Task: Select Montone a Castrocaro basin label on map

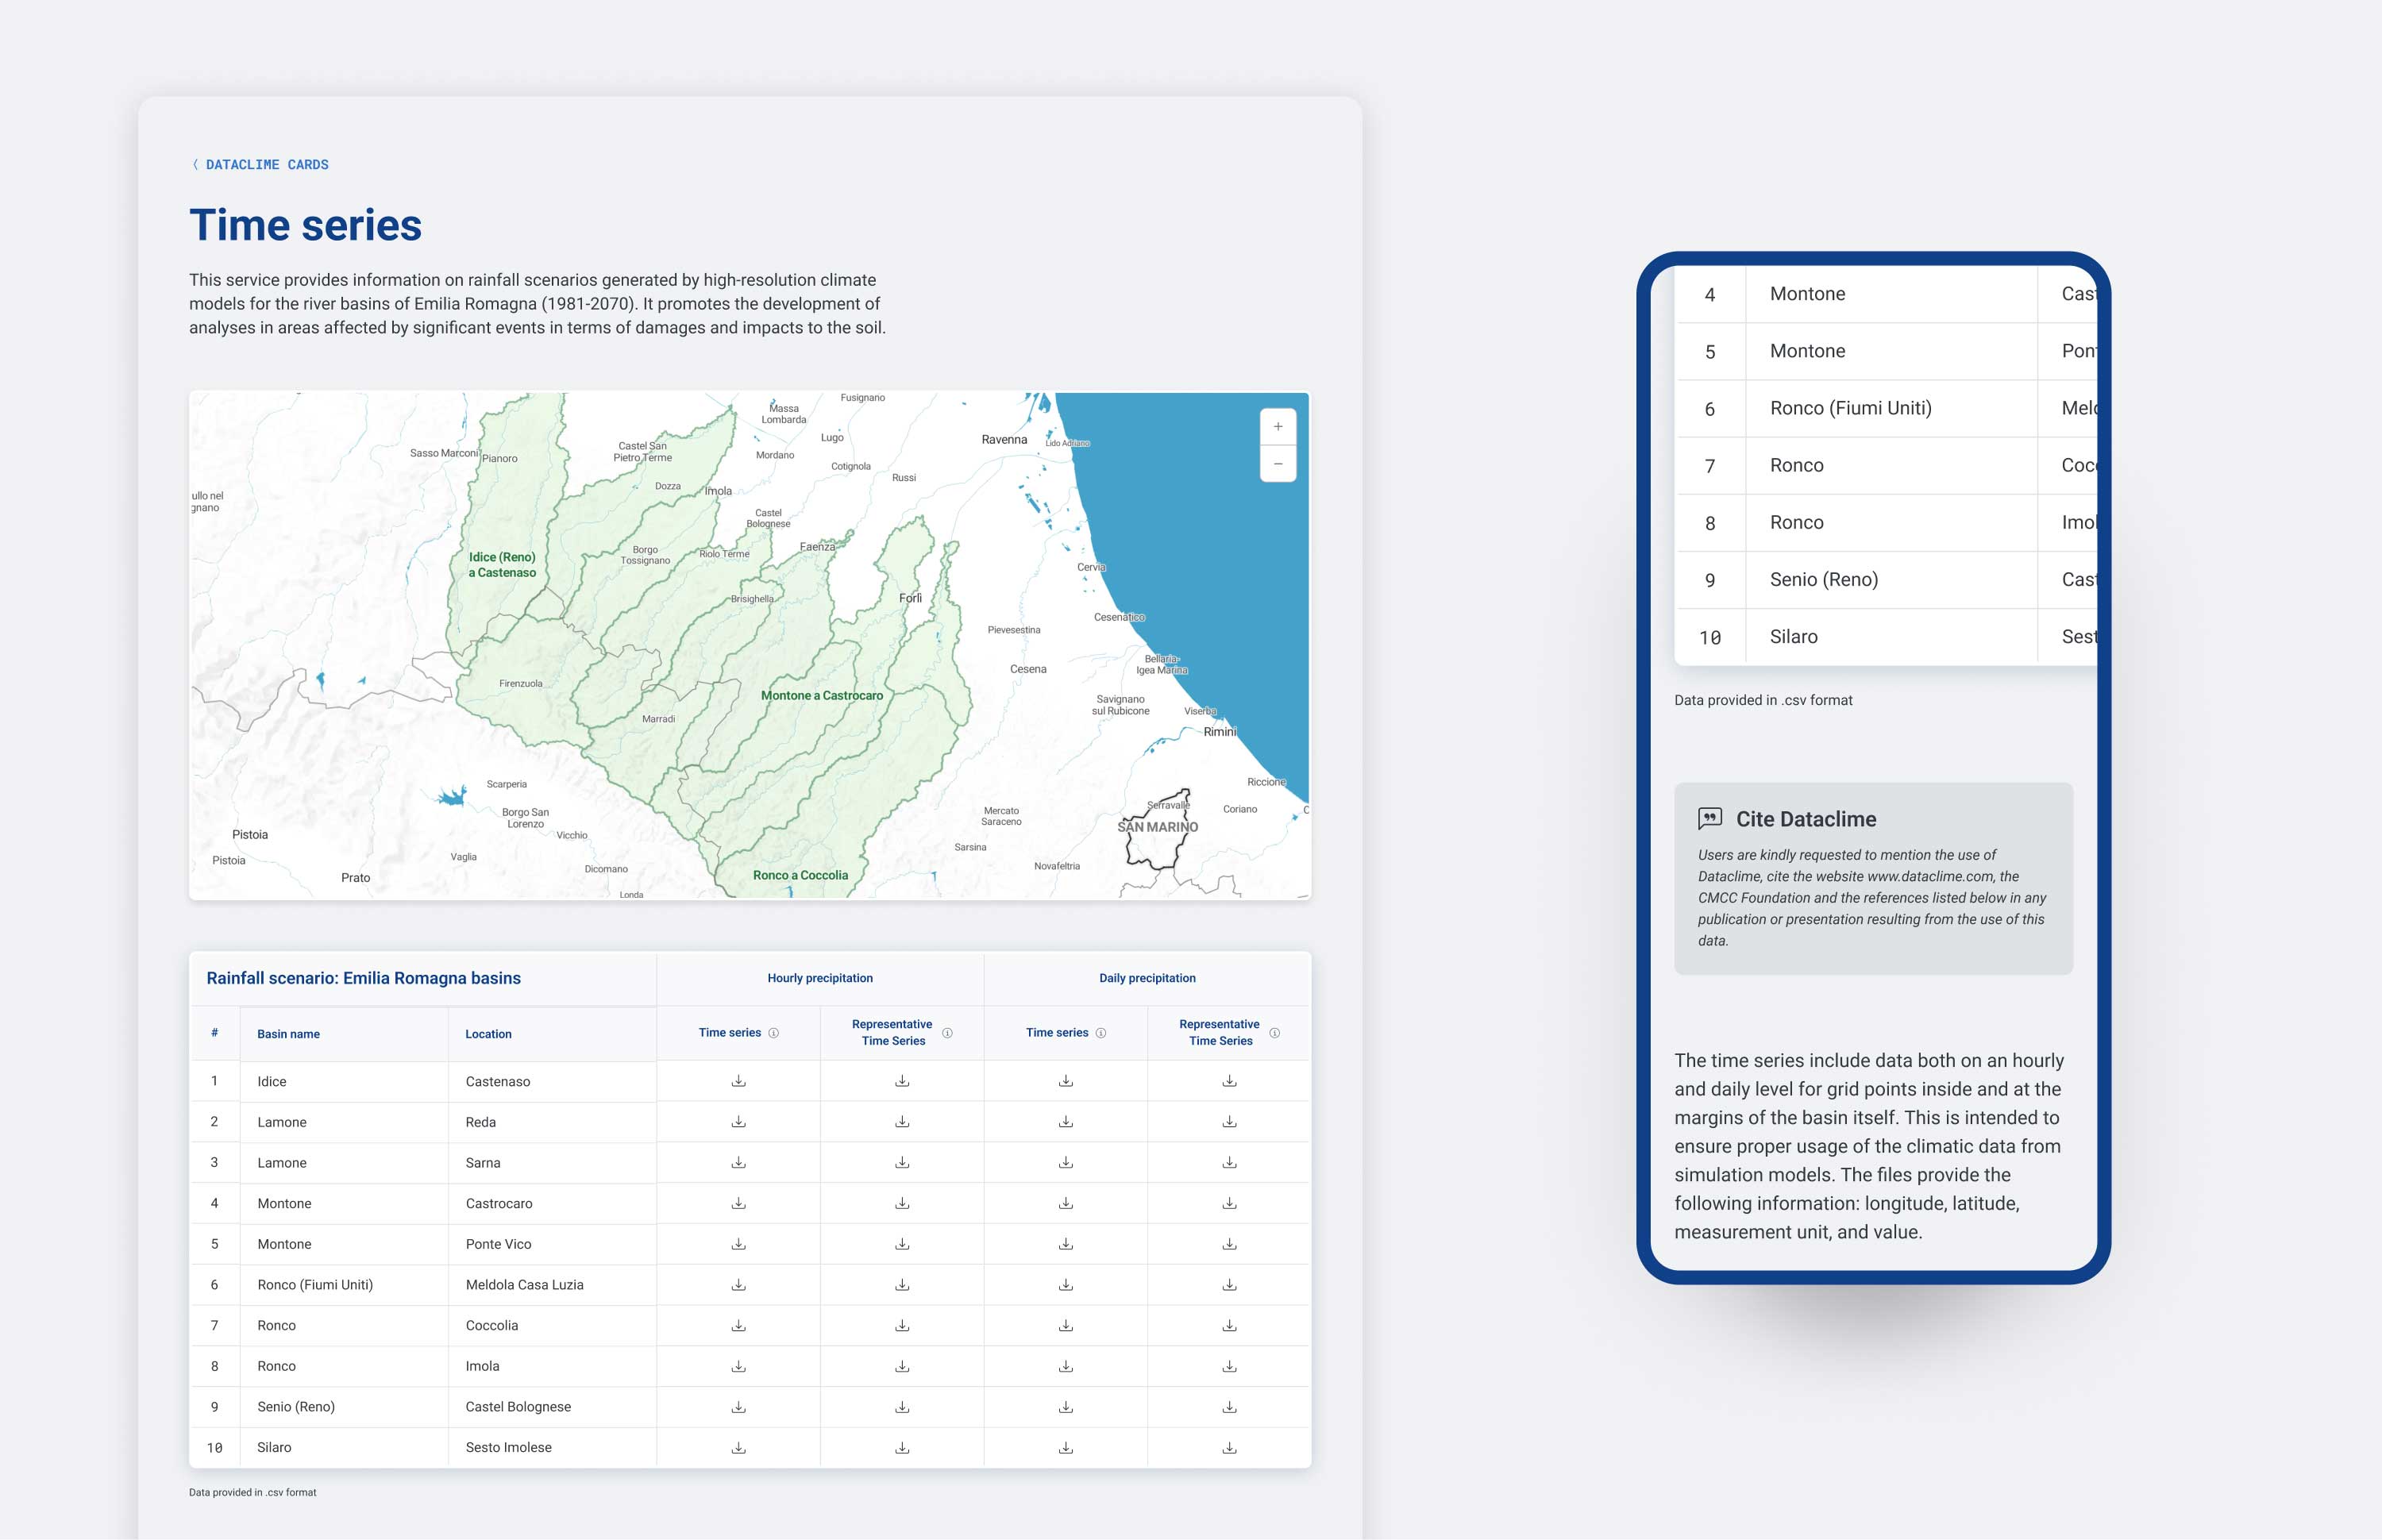Action: point(821,696)
